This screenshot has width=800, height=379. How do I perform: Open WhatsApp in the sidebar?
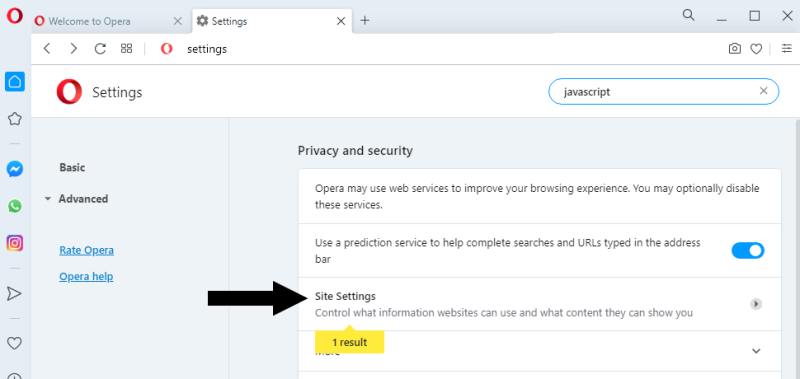pyautogui.click(x=15, y=206)
